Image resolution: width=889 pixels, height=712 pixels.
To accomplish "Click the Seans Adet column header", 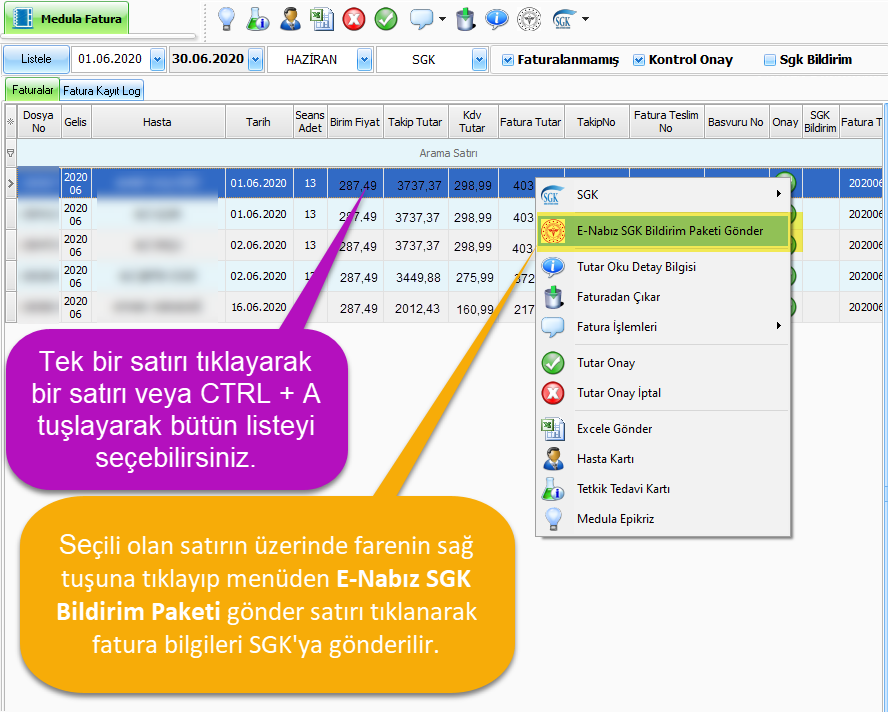I will [310, 121].
